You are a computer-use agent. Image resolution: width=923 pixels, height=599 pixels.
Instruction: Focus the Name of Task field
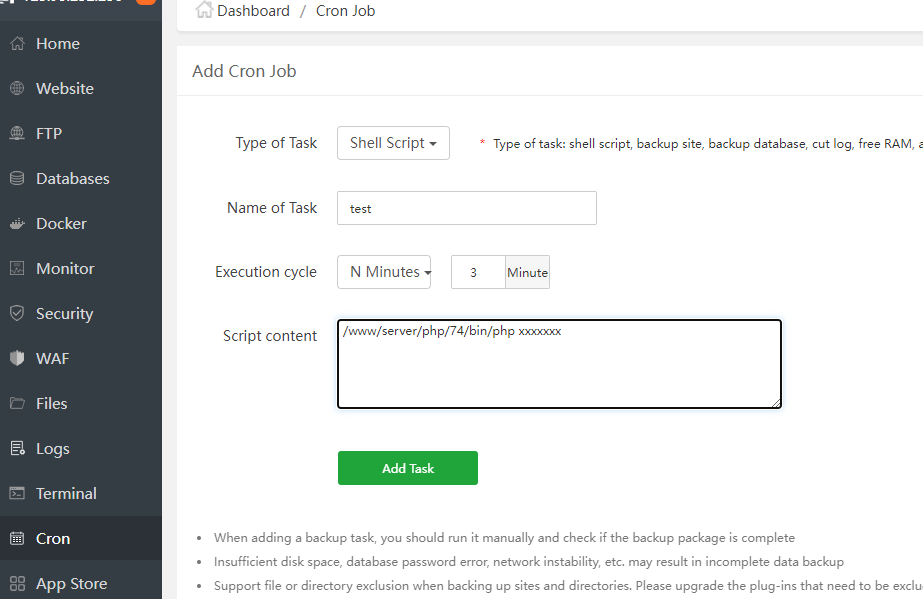466,208
